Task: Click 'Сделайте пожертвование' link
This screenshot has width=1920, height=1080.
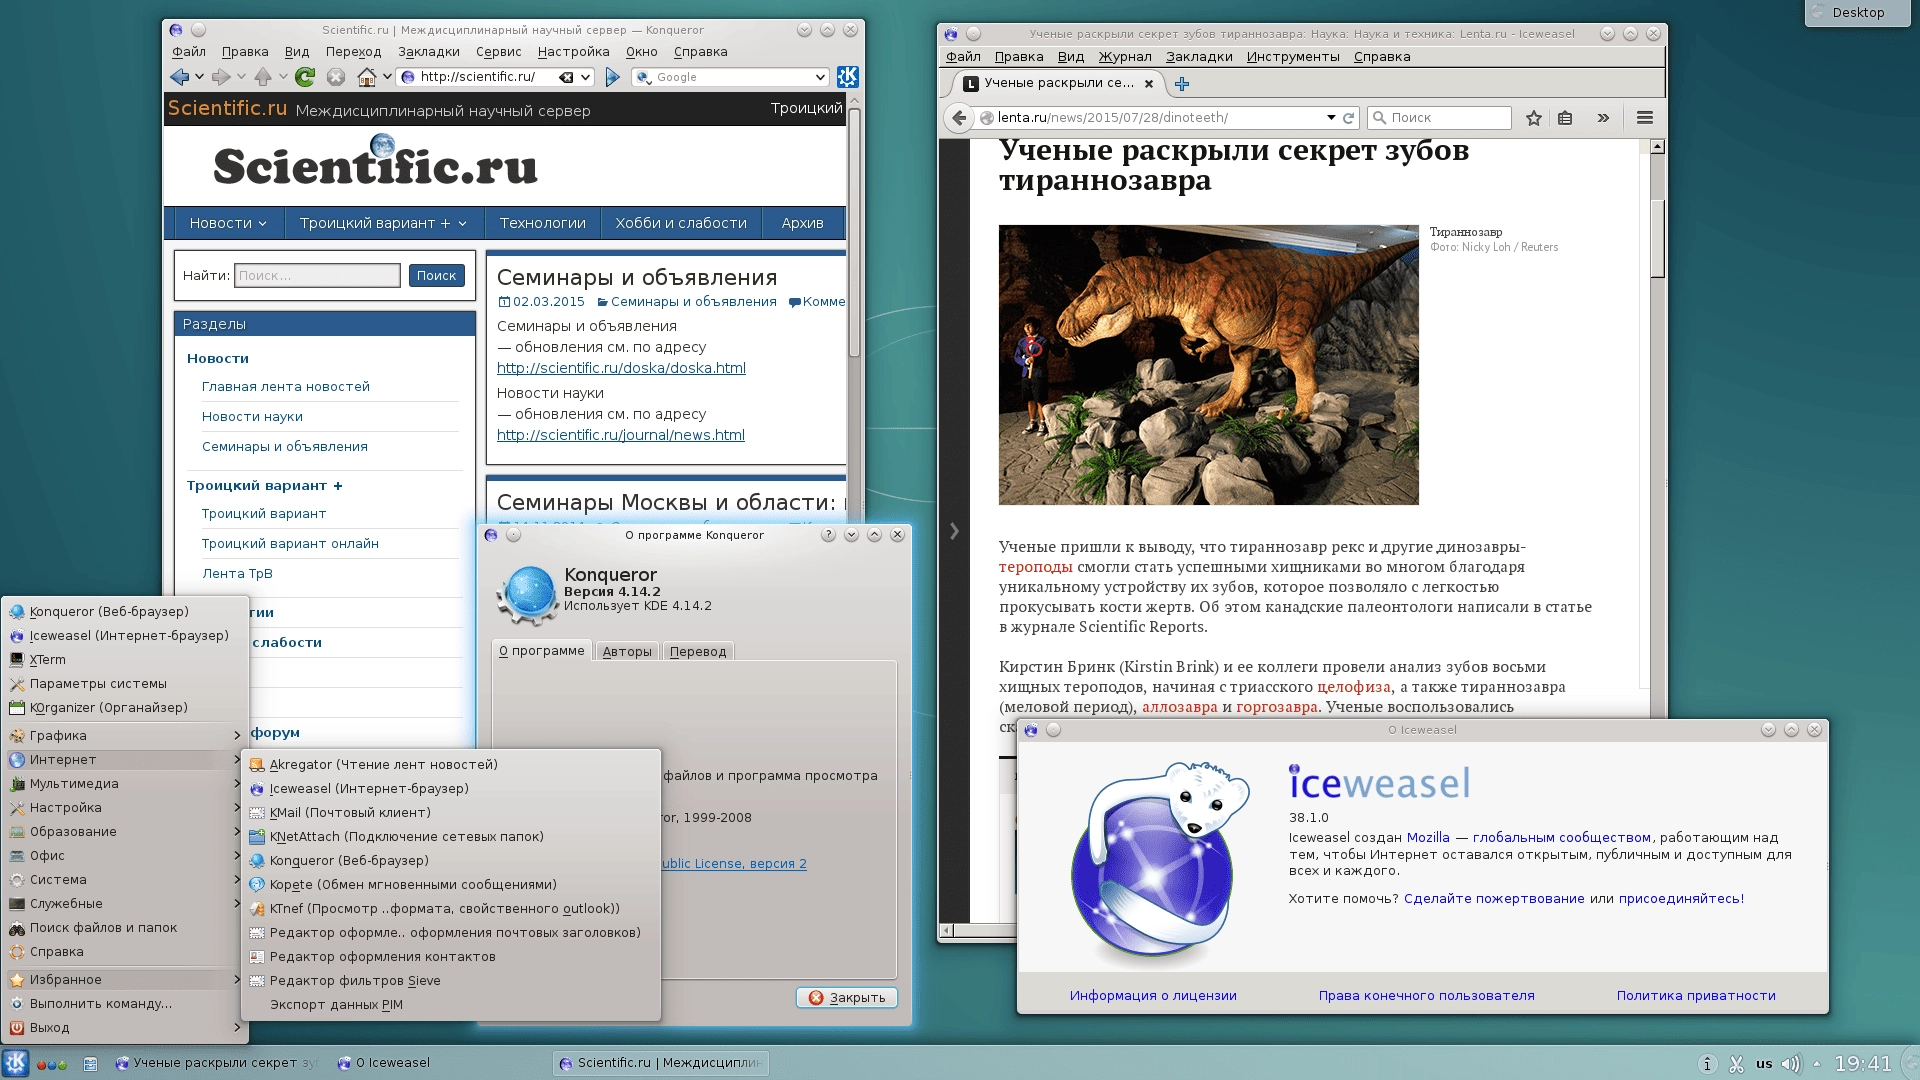Action: pyautogui.click(x=1494, y=899)
